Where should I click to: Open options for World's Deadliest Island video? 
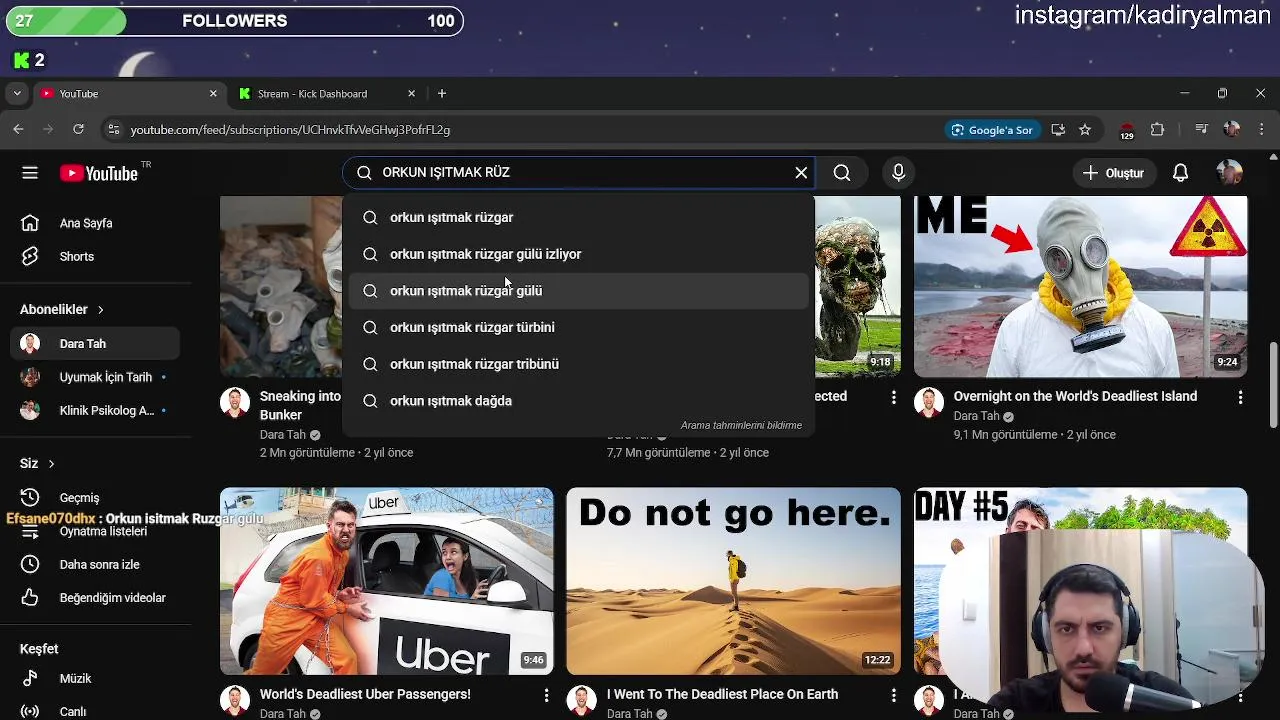1240,397
